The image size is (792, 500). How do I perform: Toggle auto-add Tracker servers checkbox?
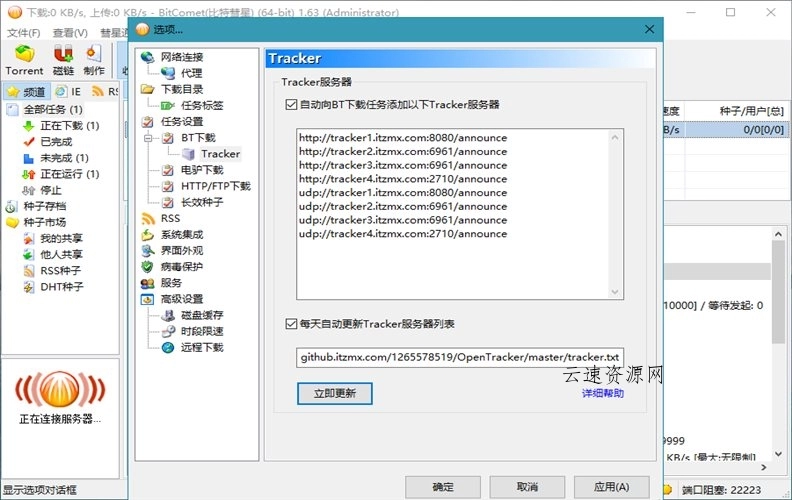pos(291,105)
